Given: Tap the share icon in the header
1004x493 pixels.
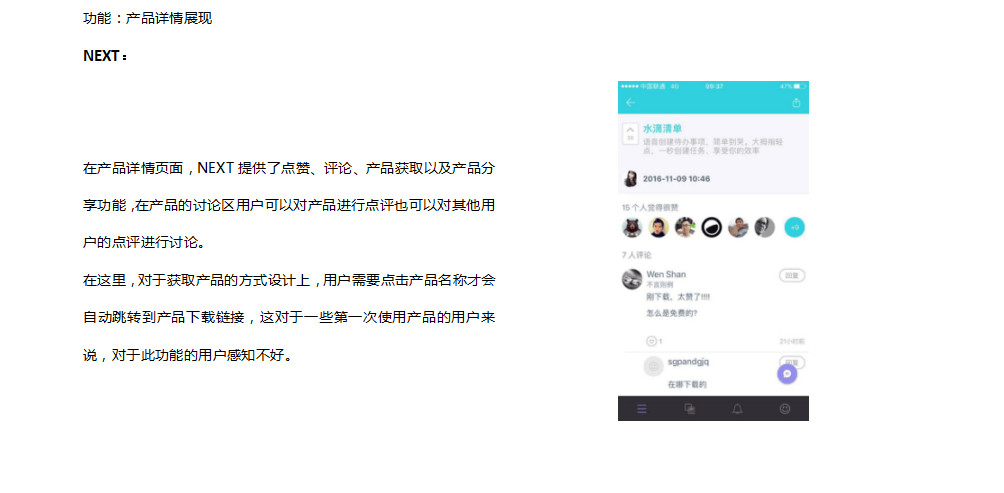Looking at the screenshot, I should pos(796,102).
